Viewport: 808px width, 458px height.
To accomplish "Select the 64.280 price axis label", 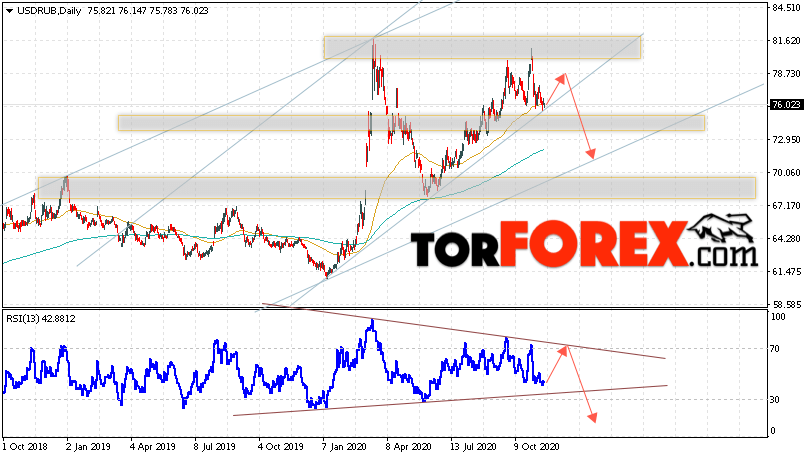I will [x=786, y=239].
